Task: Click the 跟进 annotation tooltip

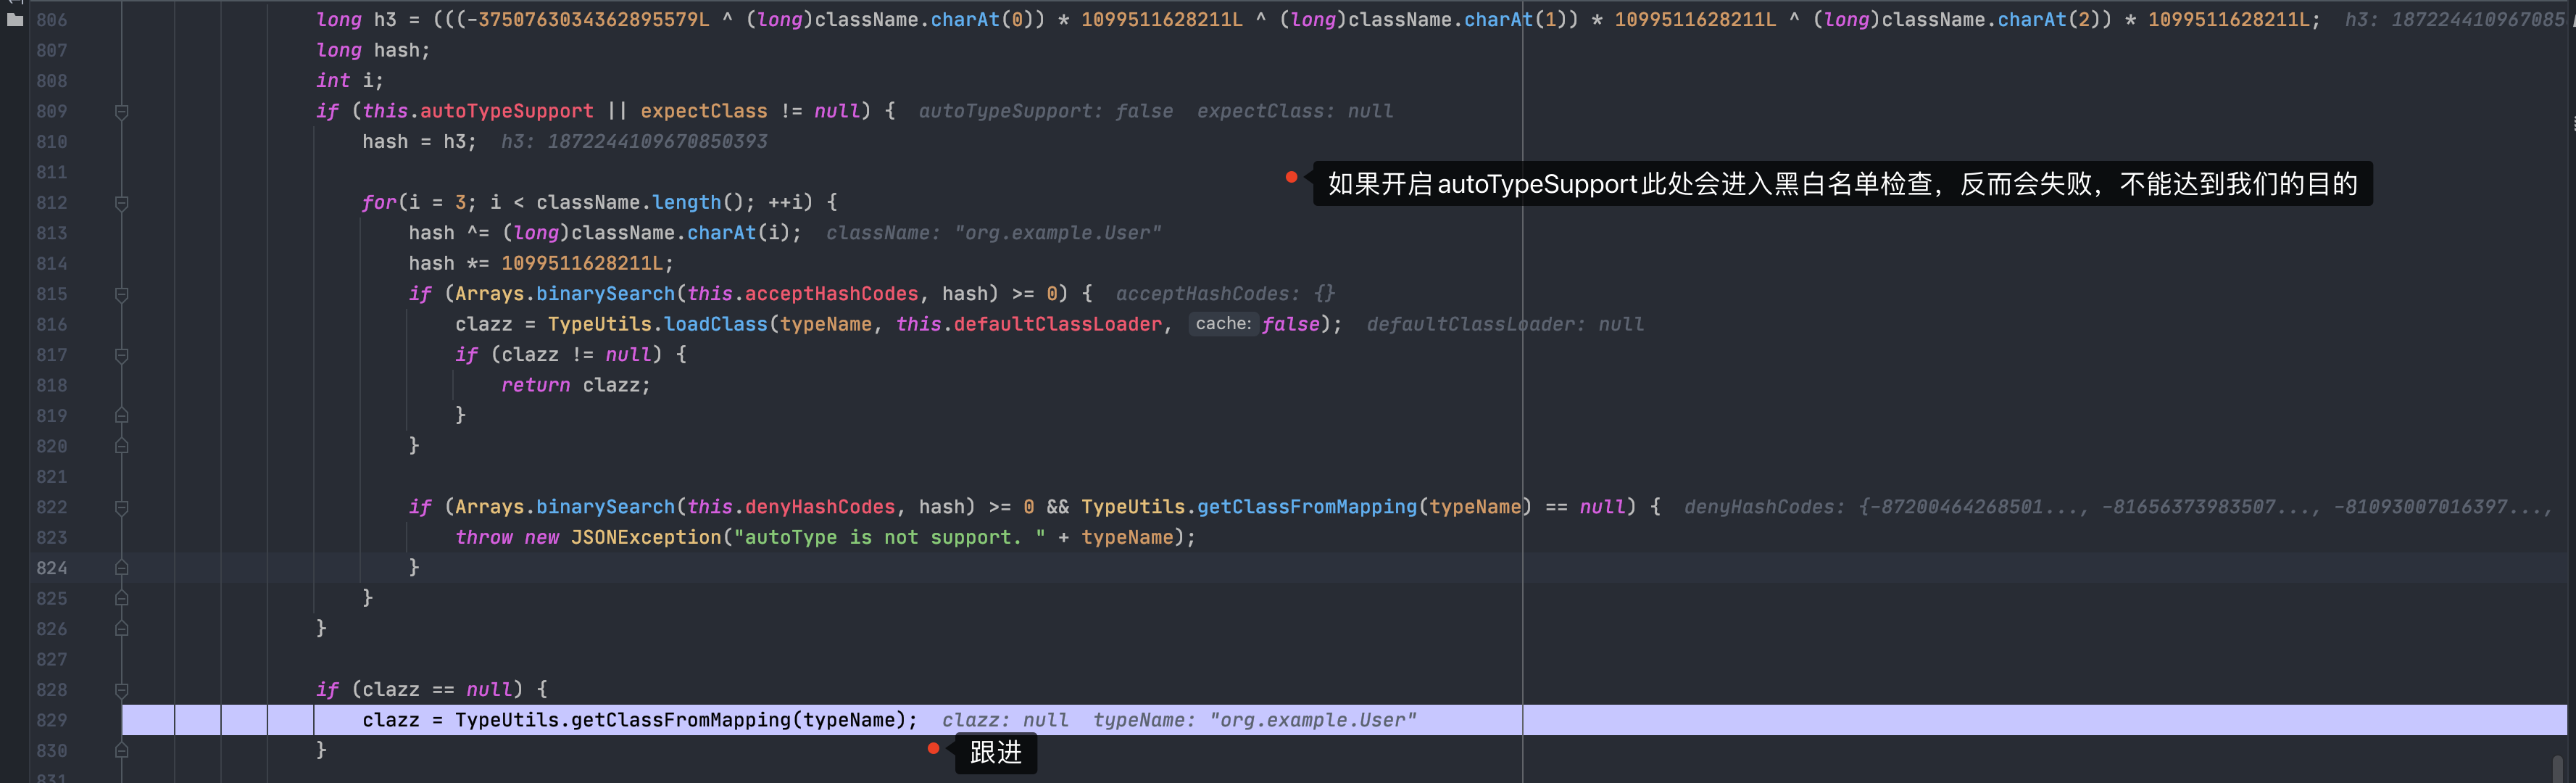Action: (x=995, y=753)
